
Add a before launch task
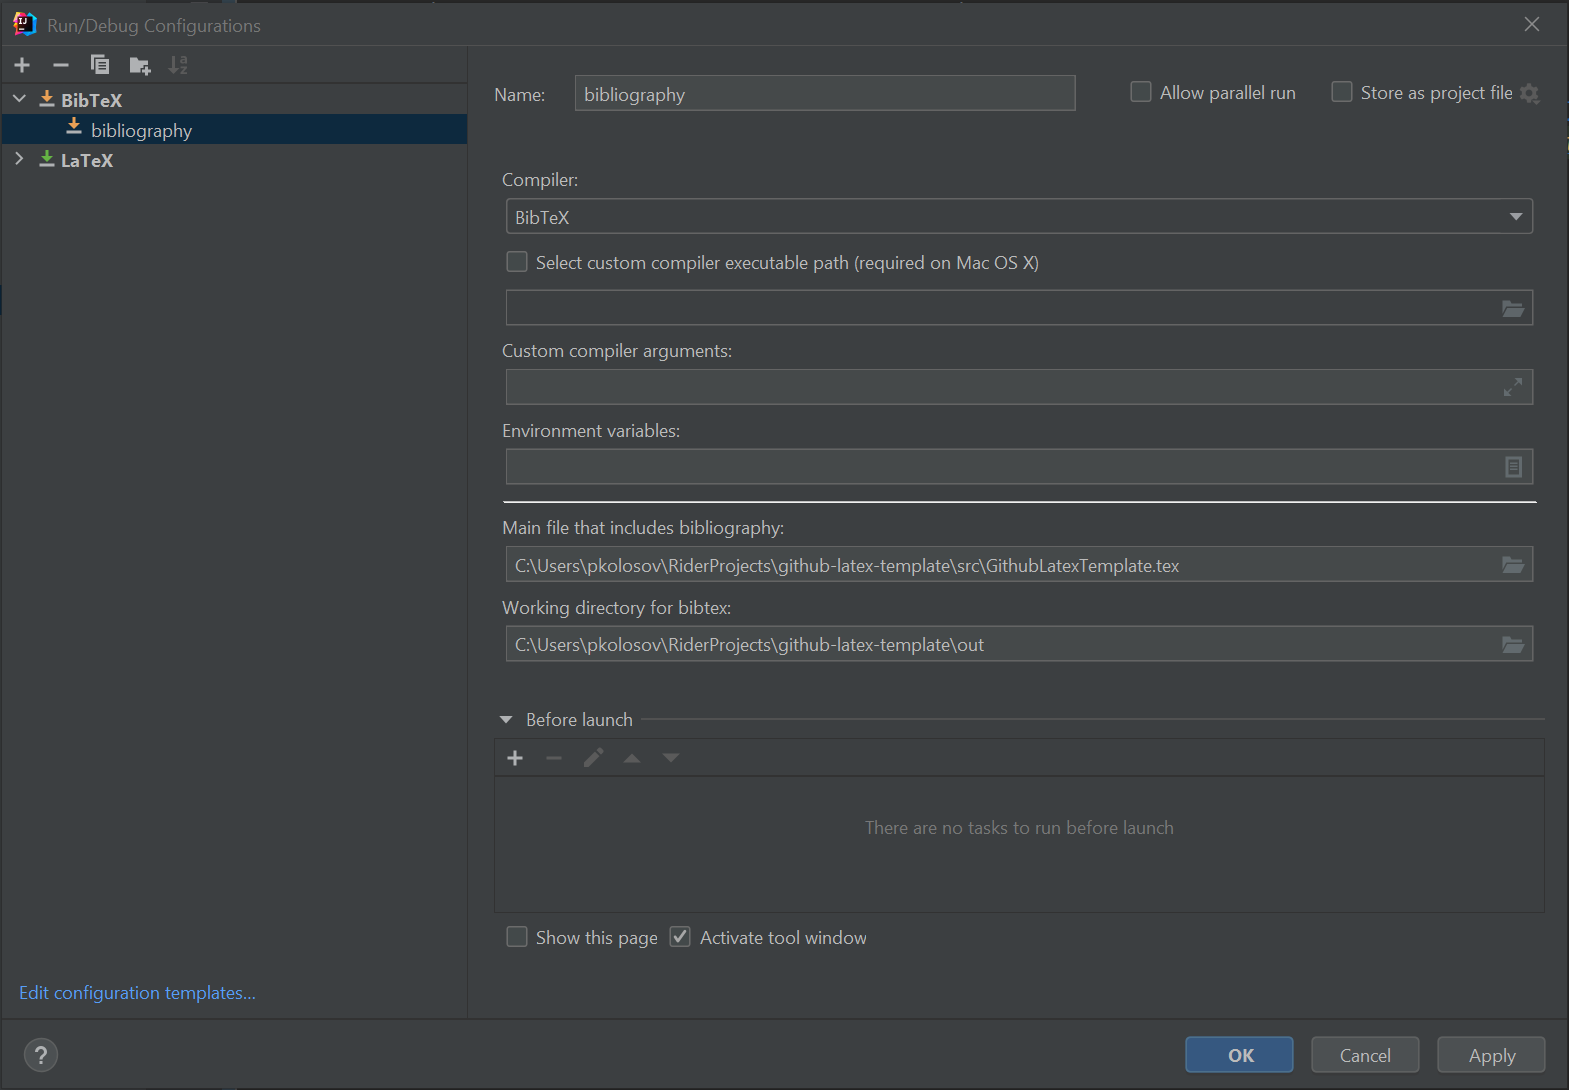point(515,758)
